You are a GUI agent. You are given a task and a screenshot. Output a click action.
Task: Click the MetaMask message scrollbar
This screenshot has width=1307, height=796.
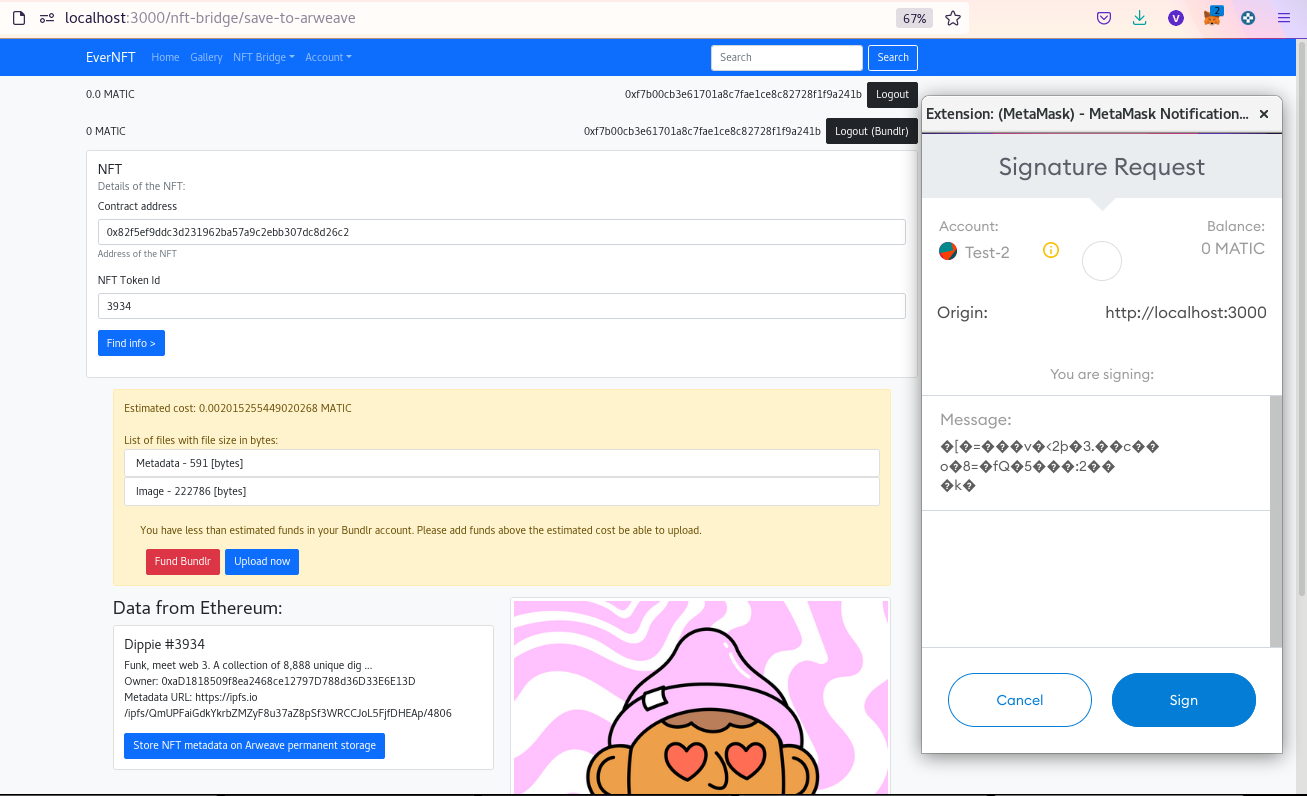1276,521
